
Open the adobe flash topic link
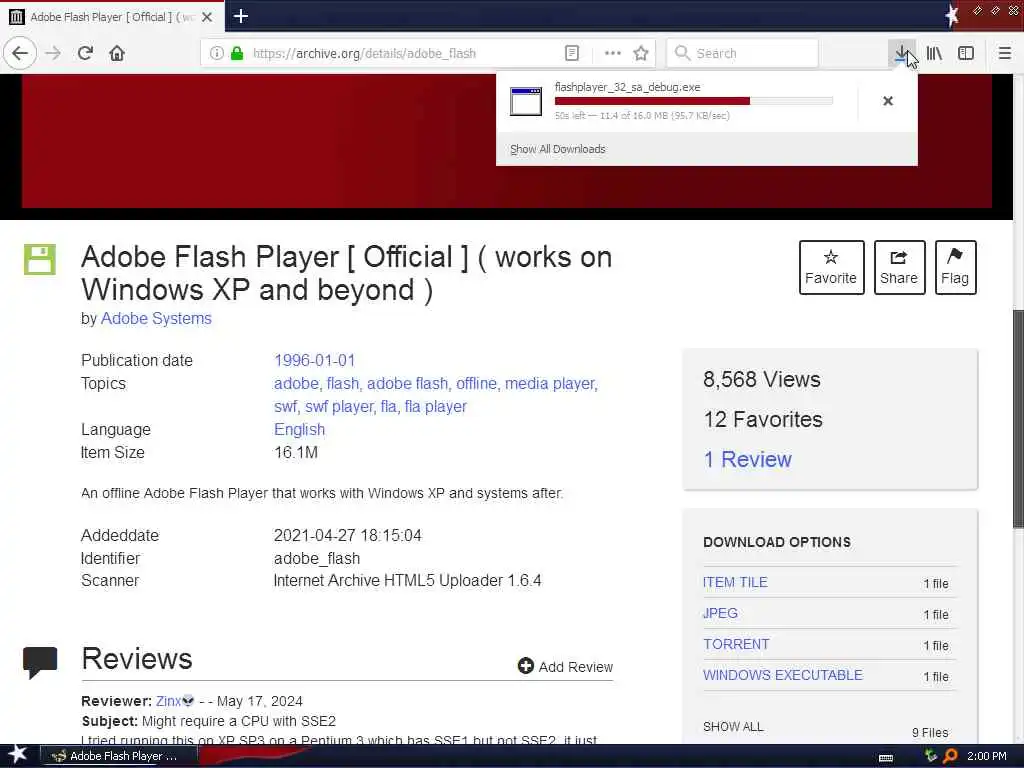(x=408, y=383)
